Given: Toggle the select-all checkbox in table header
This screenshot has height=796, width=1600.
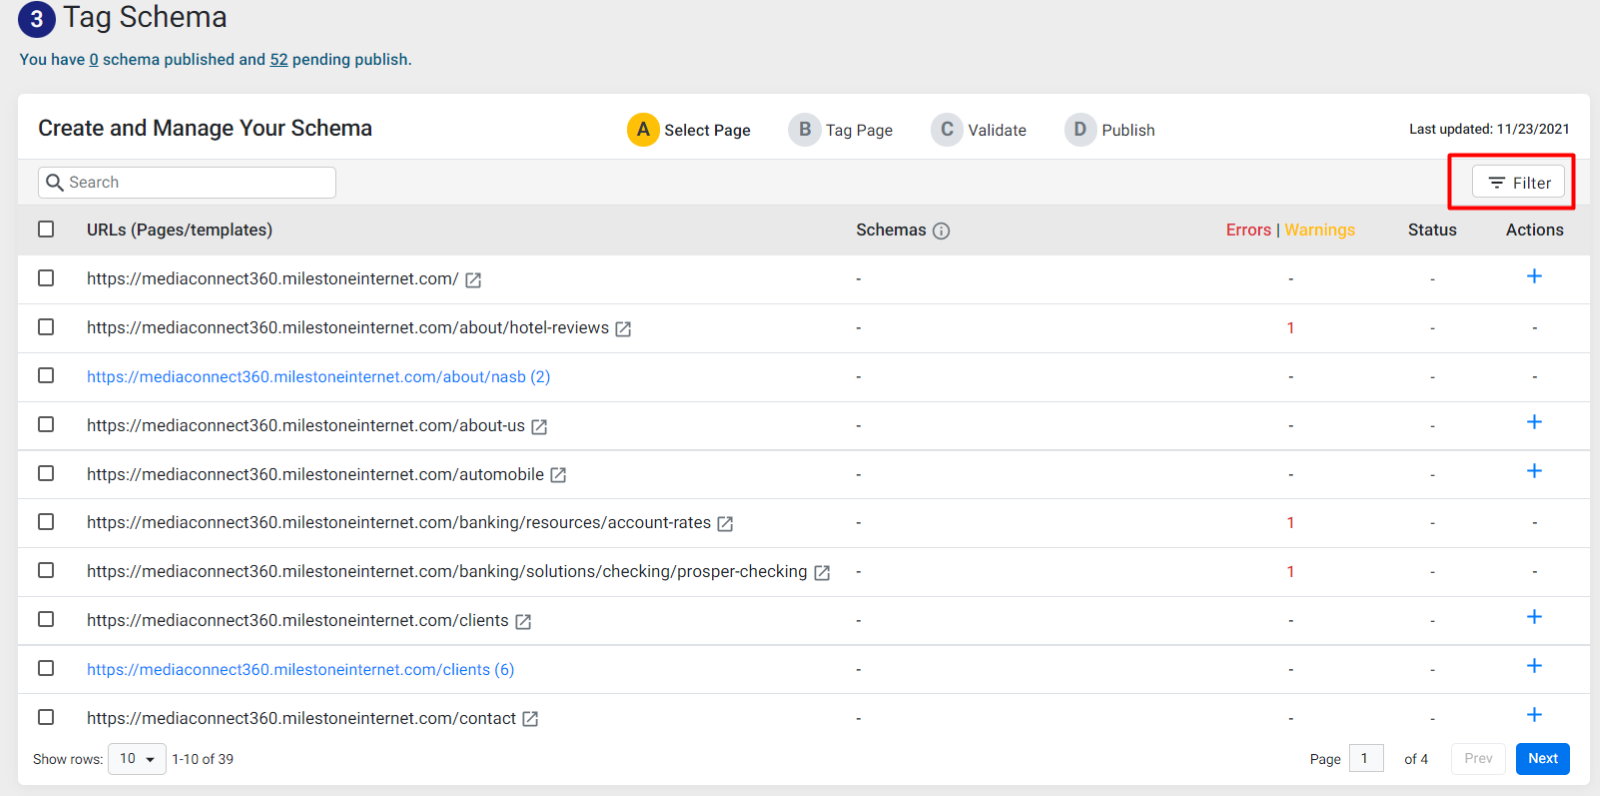Looking at the screenshot, I should [46, 229].
